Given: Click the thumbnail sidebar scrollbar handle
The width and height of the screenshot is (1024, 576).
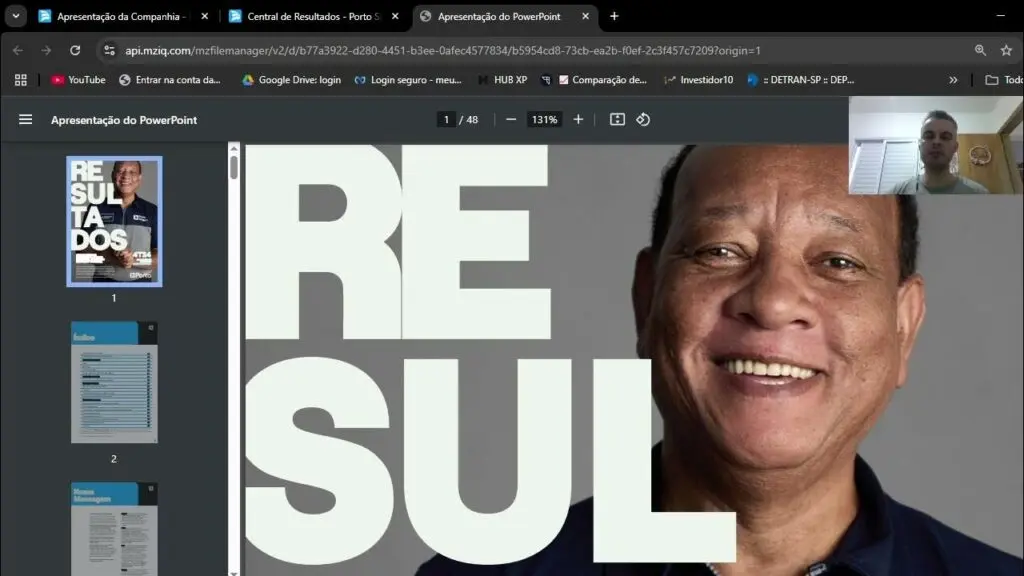Looking at the screenshot, I should (234, 167).
